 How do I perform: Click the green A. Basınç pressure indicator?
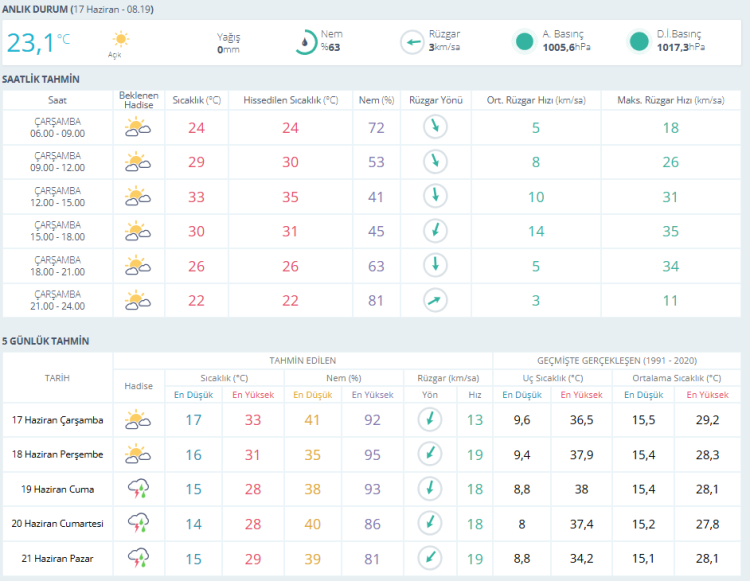pos(524,42)
